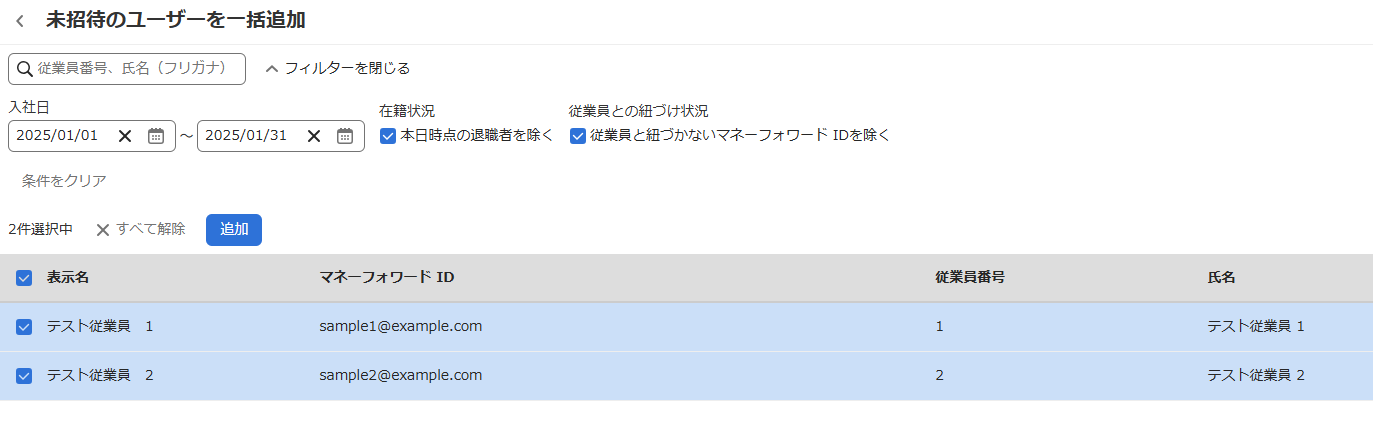Click the すべて解除 X icon
Image resolution: width=1373 pixels, height=422 pixels.
tap(103, 230)
